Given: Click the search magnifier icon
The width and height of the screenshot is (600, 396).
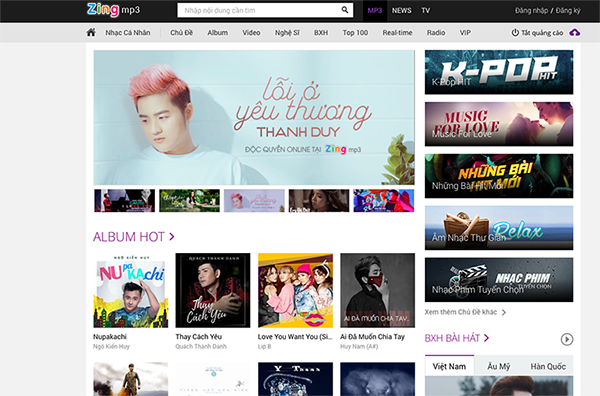Looking at the screenshot, I should (345, 10).
